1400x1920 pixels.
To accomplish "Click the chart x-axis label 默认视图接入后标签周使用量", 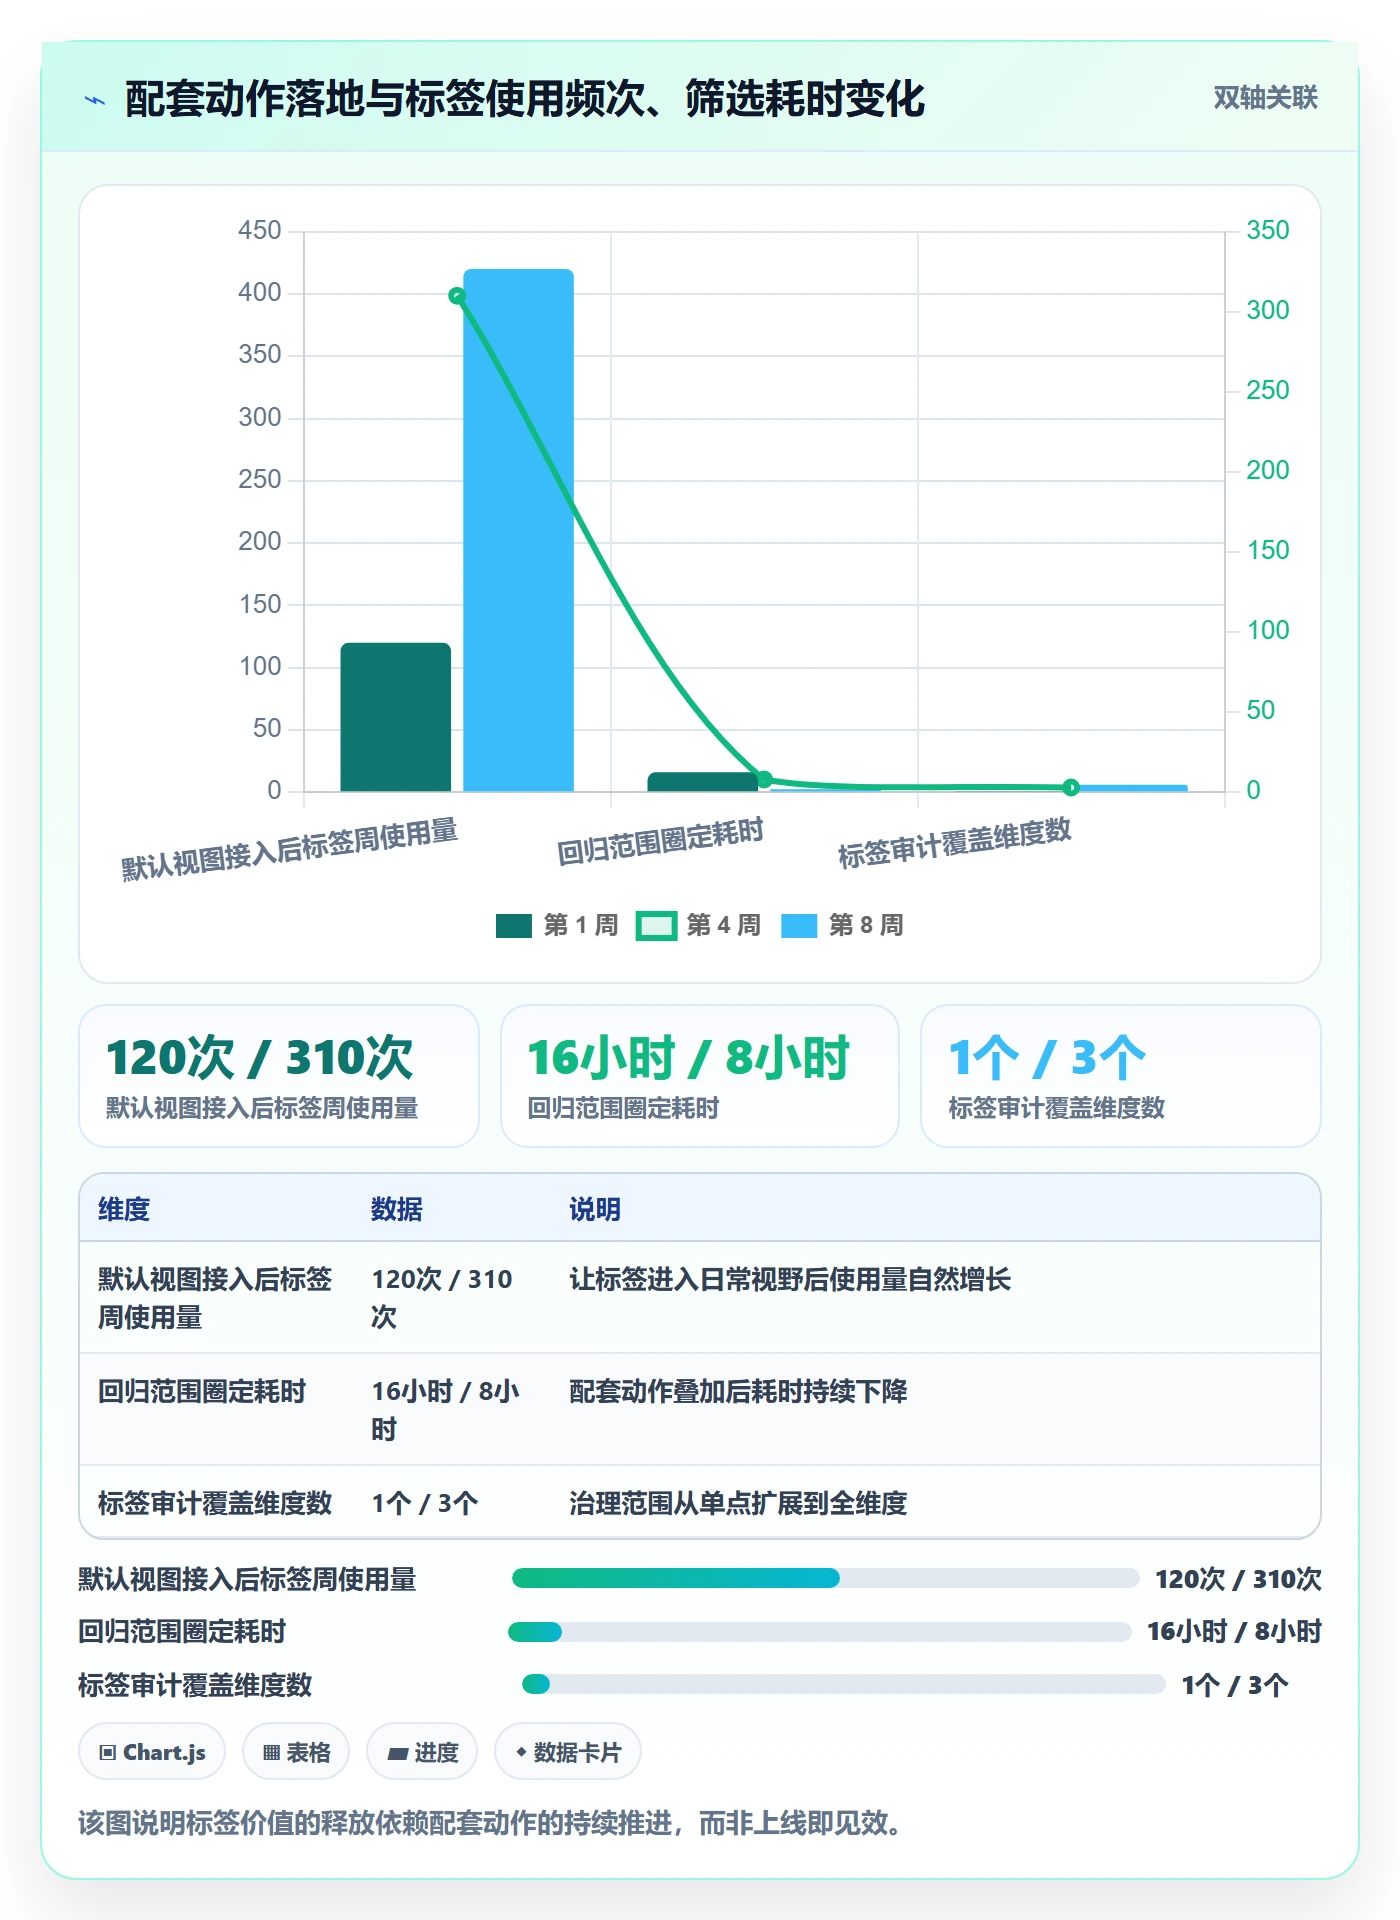I will (x=290, y=849).
